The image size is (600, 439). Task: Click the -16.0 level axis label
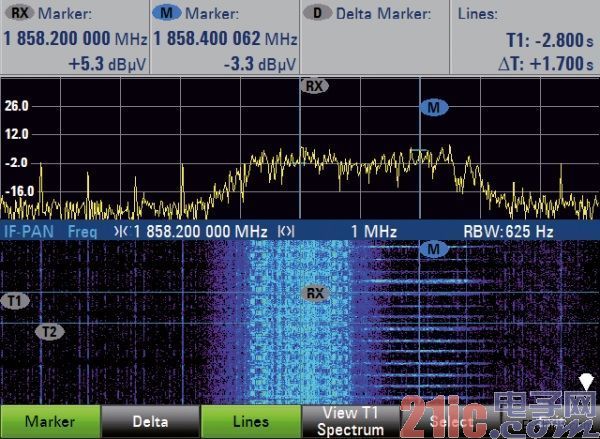(x=20, y=191)
